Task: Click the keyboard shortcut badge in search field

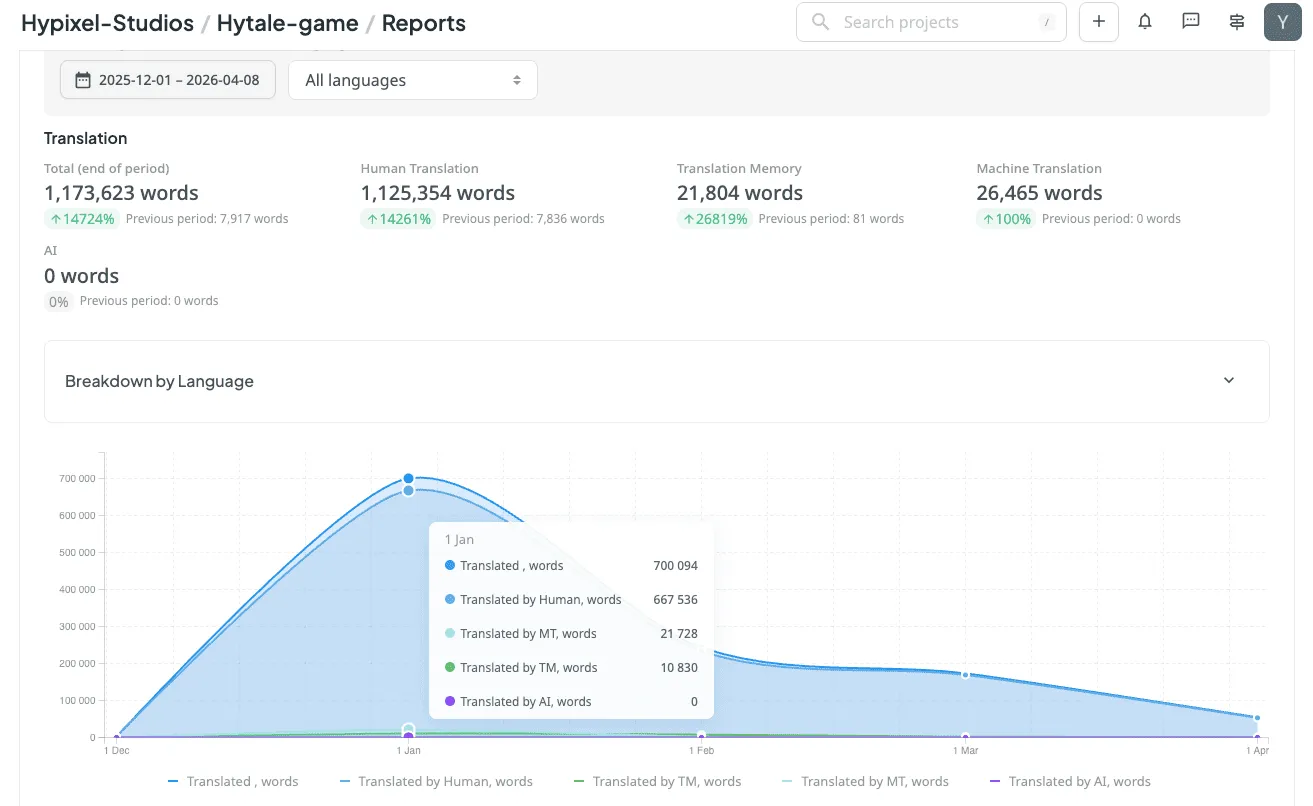Action: tap(1046, 21)
